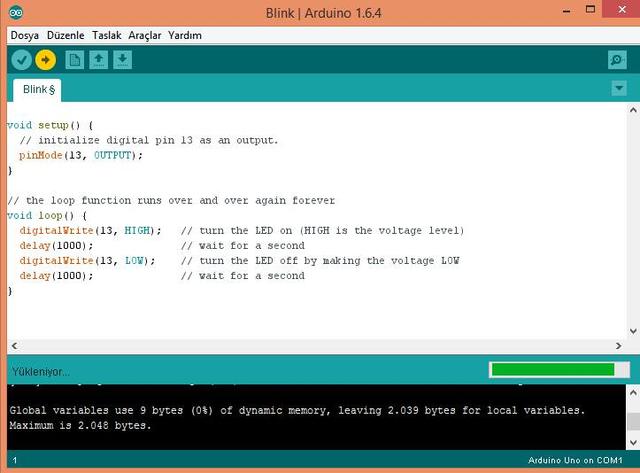
Task: Click the first 'delay(1000);' after digitalWrite HIGH
Action: pos(56,246)
